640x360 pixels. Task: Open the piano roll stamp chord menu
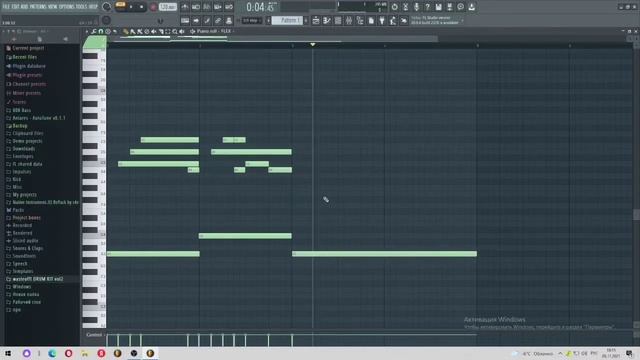[x=108, y=31]
